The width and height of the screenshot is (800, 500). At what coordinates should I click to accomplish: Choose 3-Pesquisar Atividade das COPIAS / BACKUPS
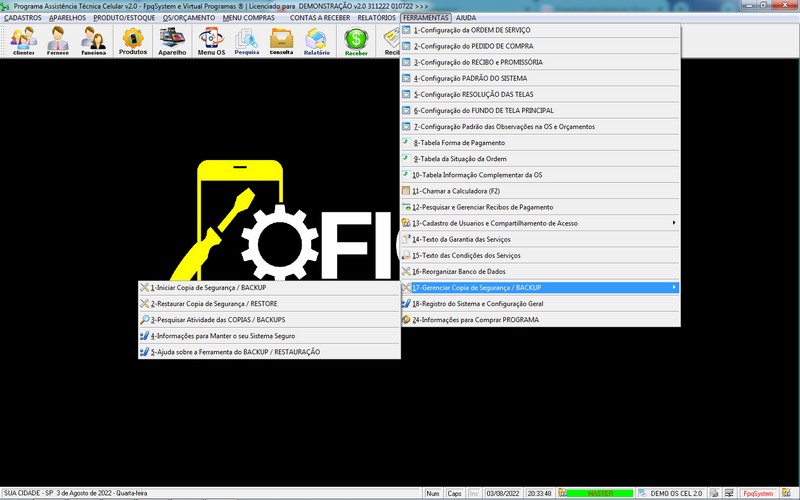(269, 320)
